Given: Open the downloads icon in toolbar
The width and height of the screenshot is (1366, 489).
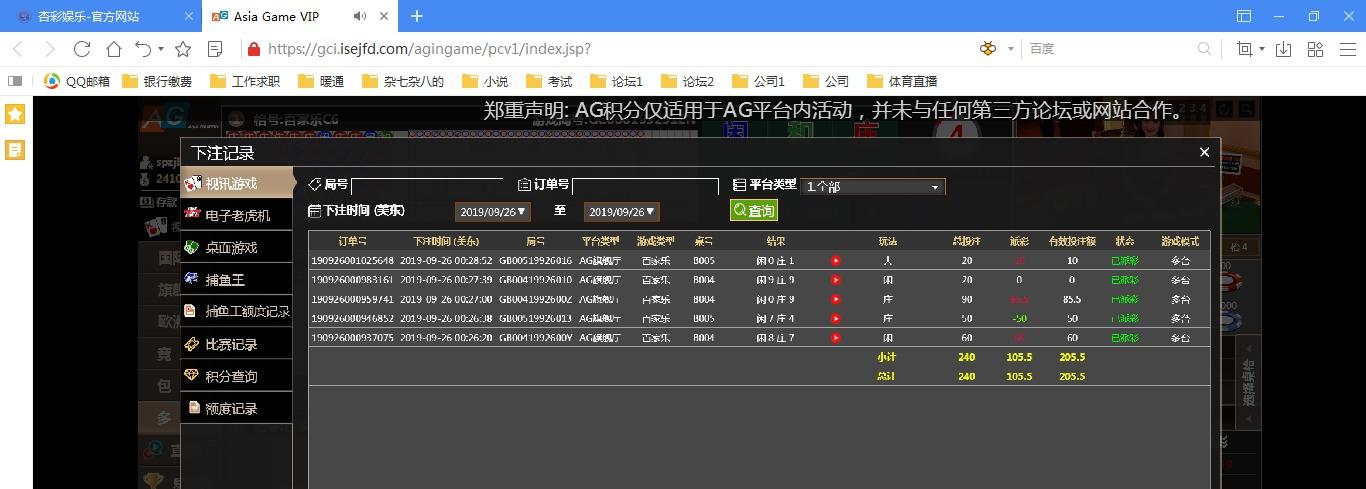Looking at the screenshot, I should point(1284,48).
